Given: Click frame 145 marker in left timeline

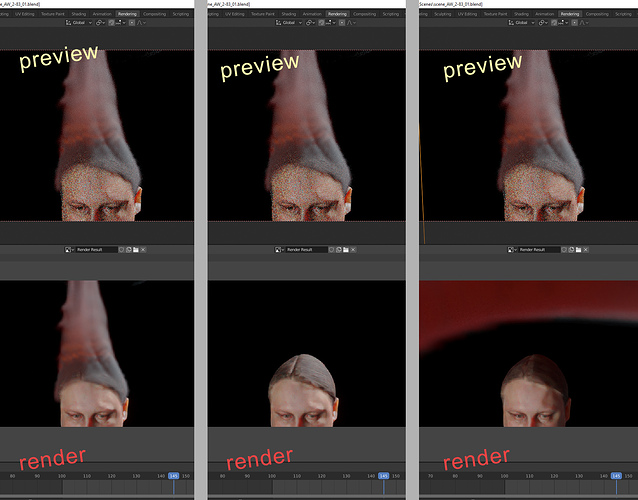Looking at the screenshot, I should click(174, 476).
